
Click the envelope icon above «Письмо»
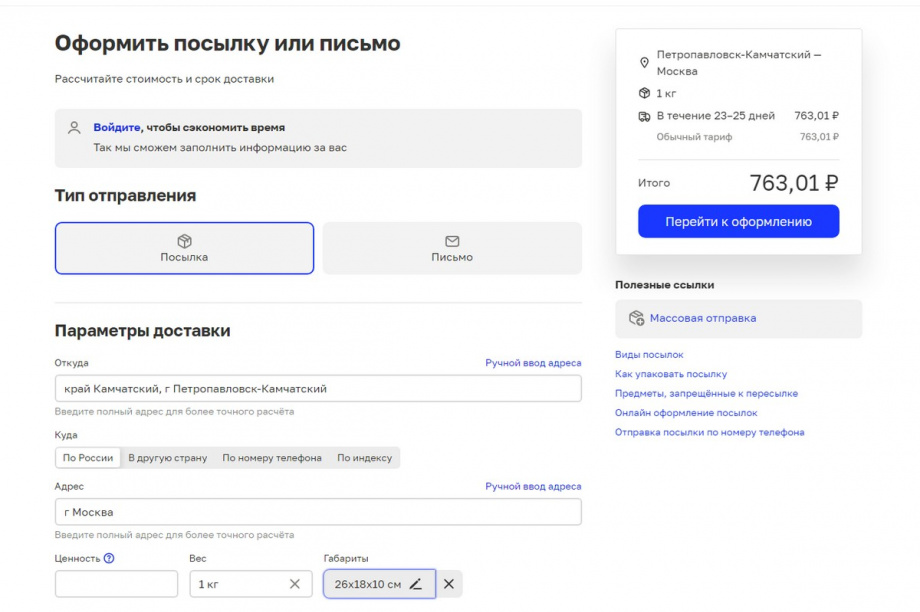click(453, 240)
